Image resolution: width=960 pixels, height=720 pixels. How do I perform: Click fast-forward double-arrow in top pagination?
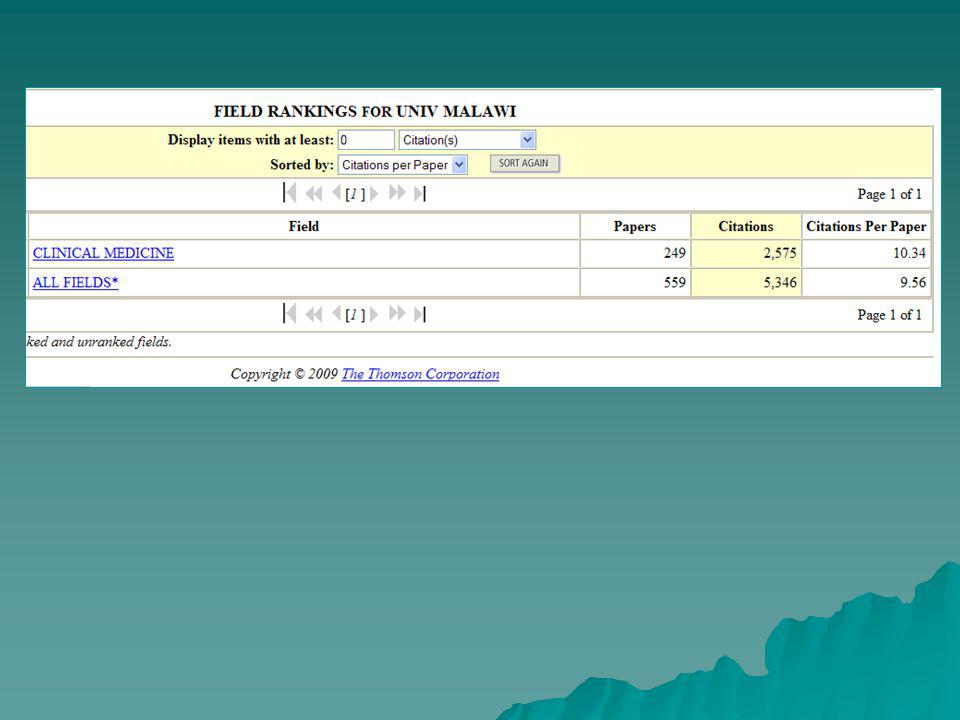[x=397, y=193]
